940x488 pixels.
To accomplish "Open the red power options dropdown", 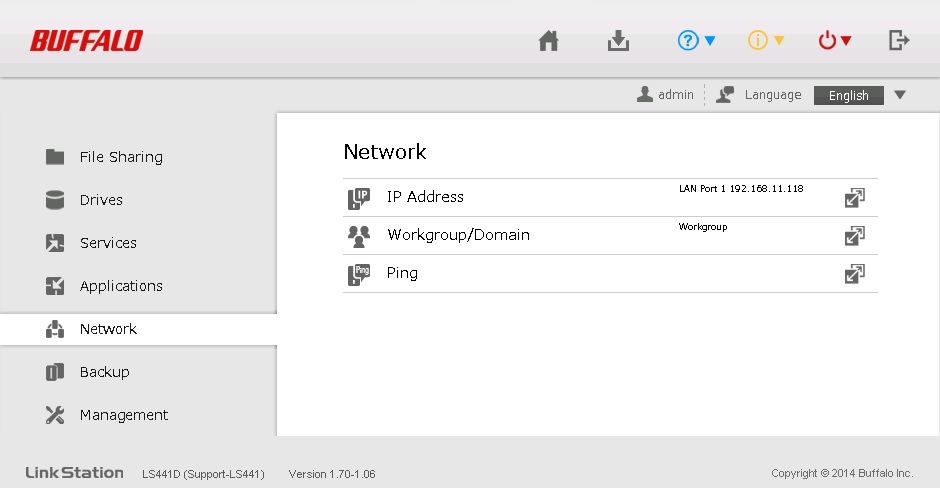I will pos(834,41).
